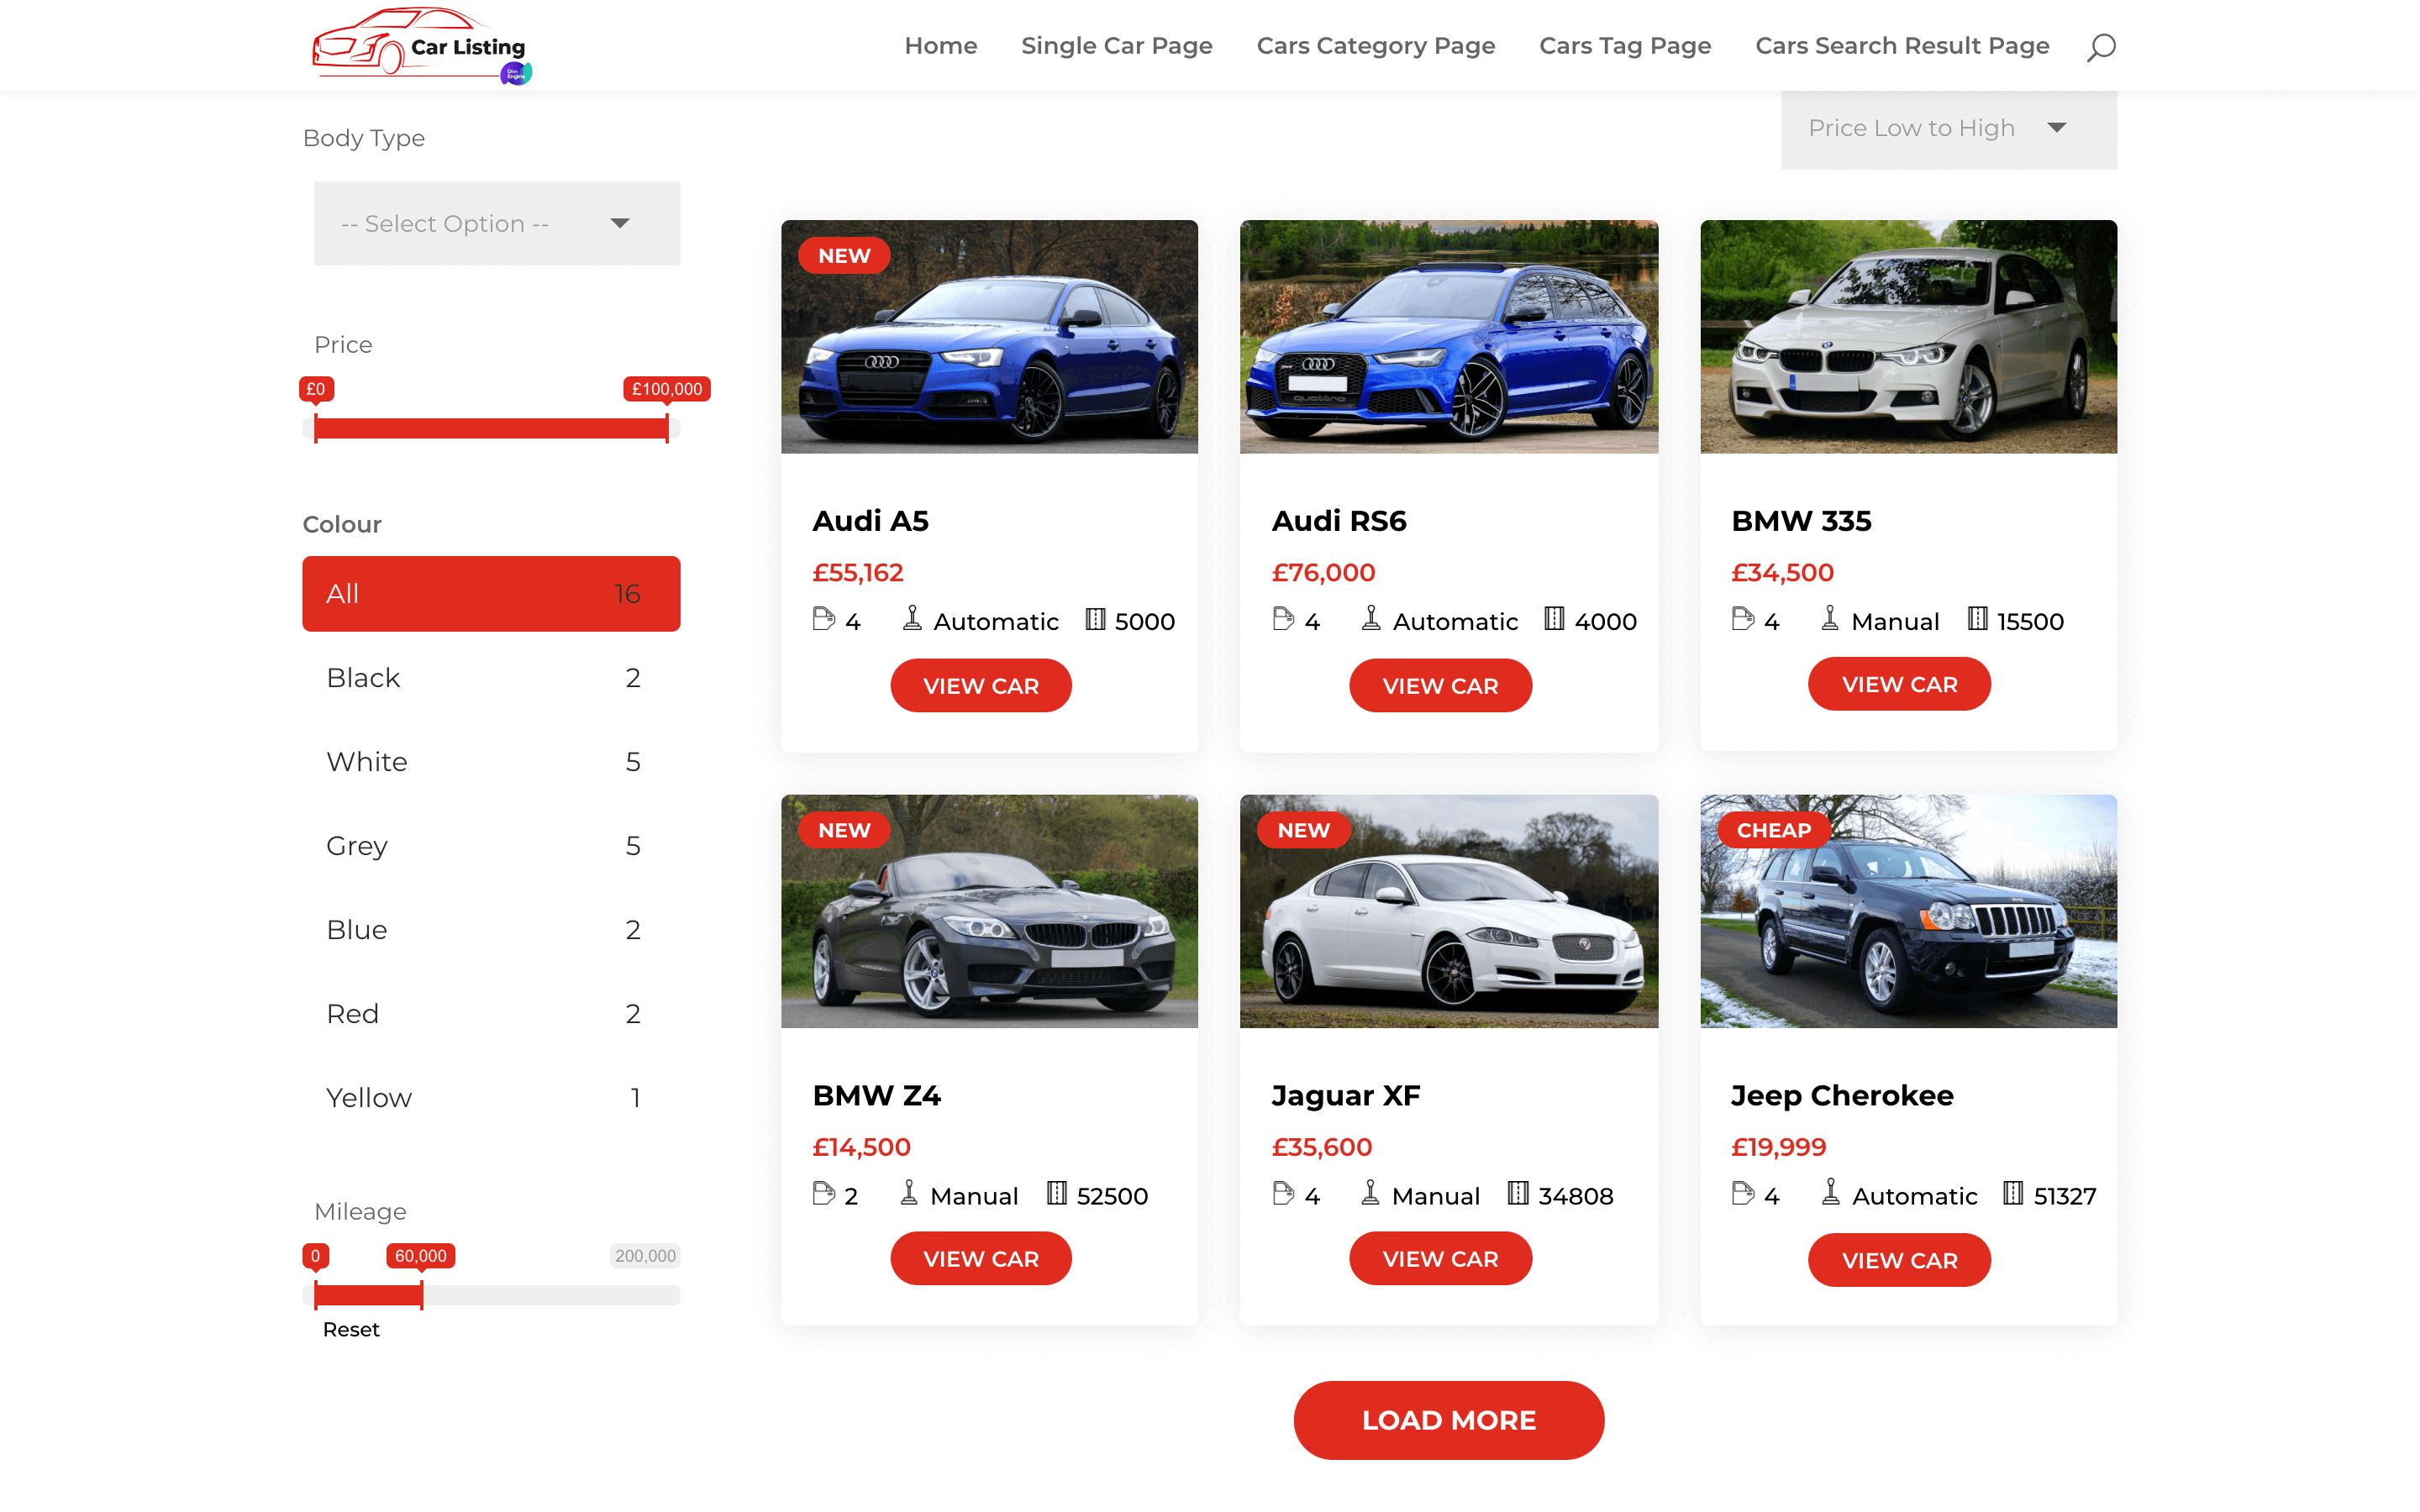Click the Jaguar XF title

coord(1345,1096)
